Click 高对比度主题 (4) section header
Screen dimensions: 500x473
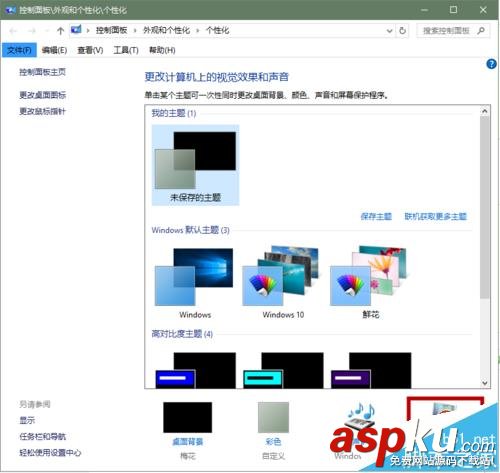coord(182,334)
